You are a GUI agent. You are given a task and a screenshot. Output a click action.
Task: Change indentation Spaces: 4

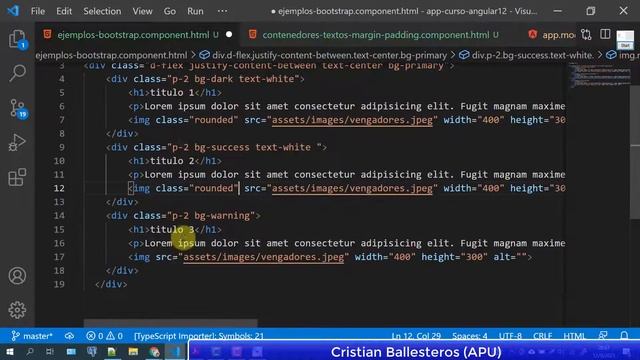[469, 336]
